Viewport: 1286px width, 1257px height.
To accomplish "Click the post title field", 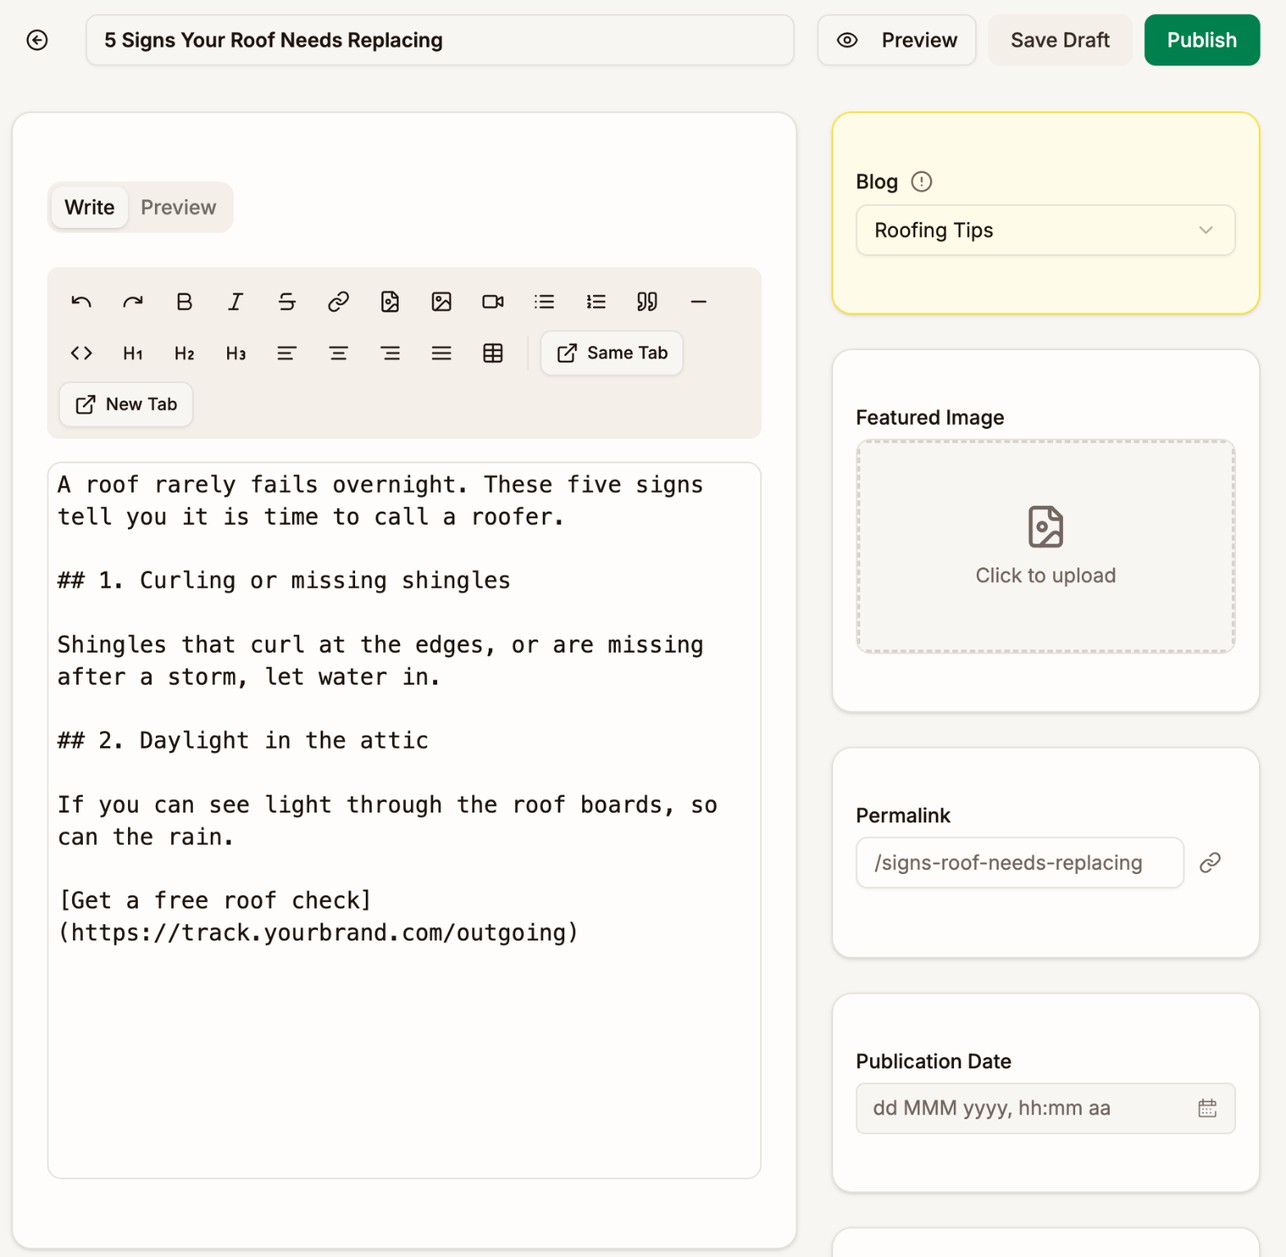I will point(440,40).
